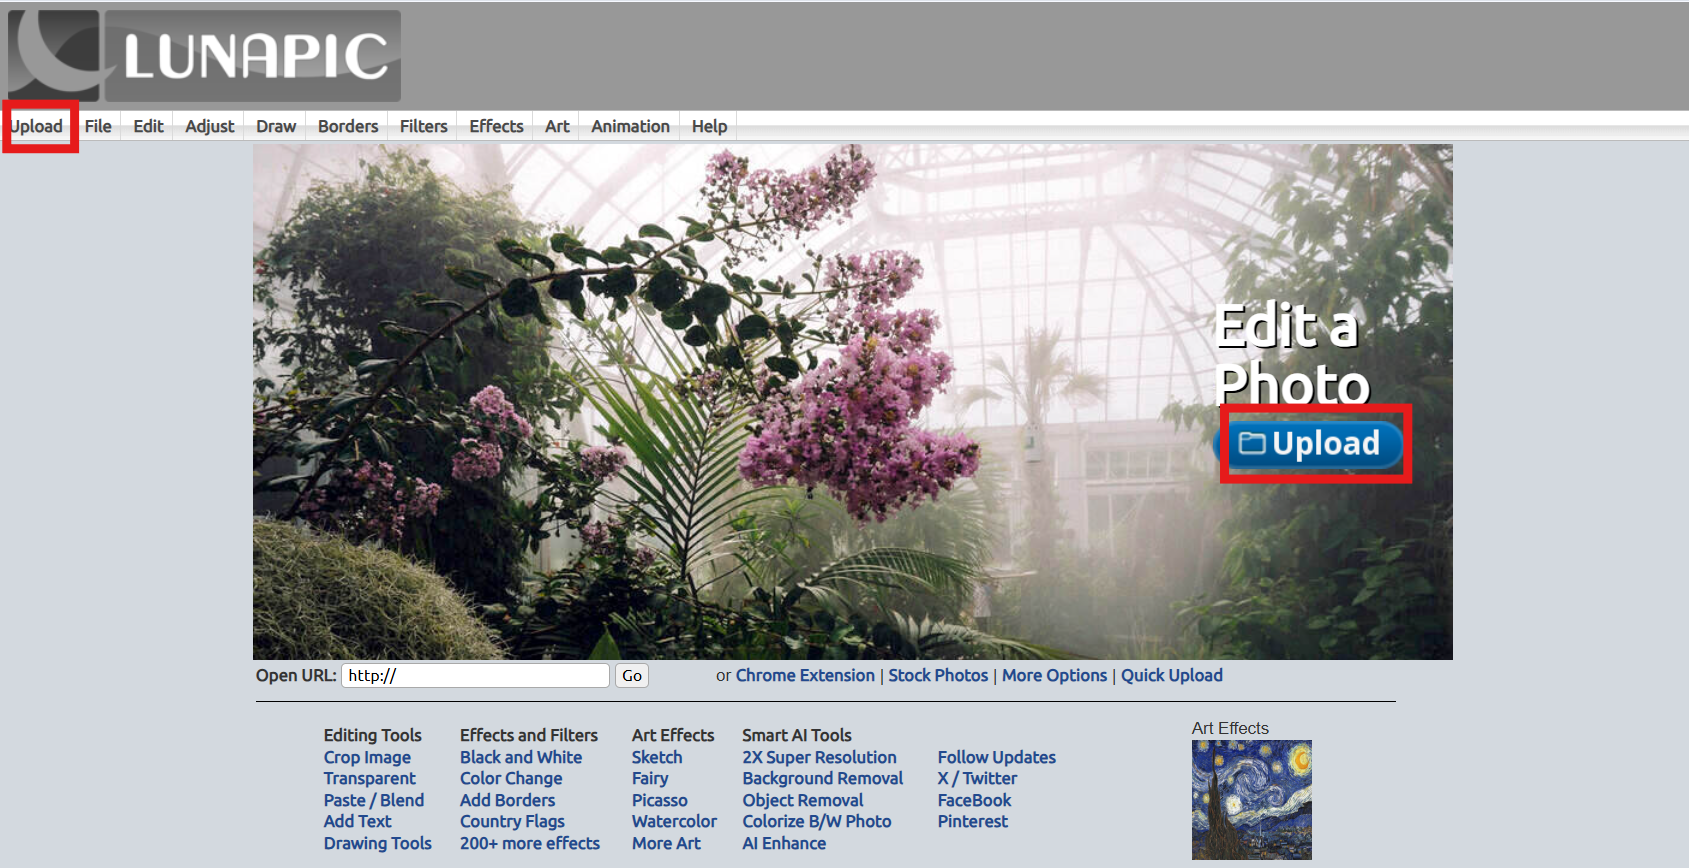This screenshot has height=868, width=1689.
Task: Open the Watercolor art effect link
Action: 675,822
